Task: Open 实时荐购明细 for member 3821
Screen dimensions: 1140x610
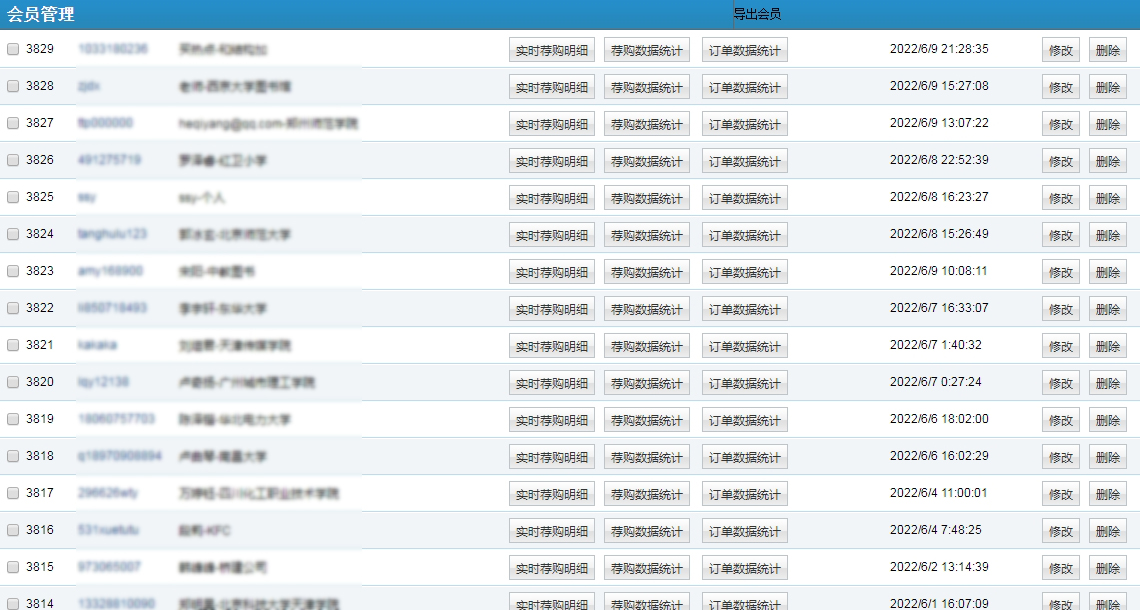Action: (551, 346)
